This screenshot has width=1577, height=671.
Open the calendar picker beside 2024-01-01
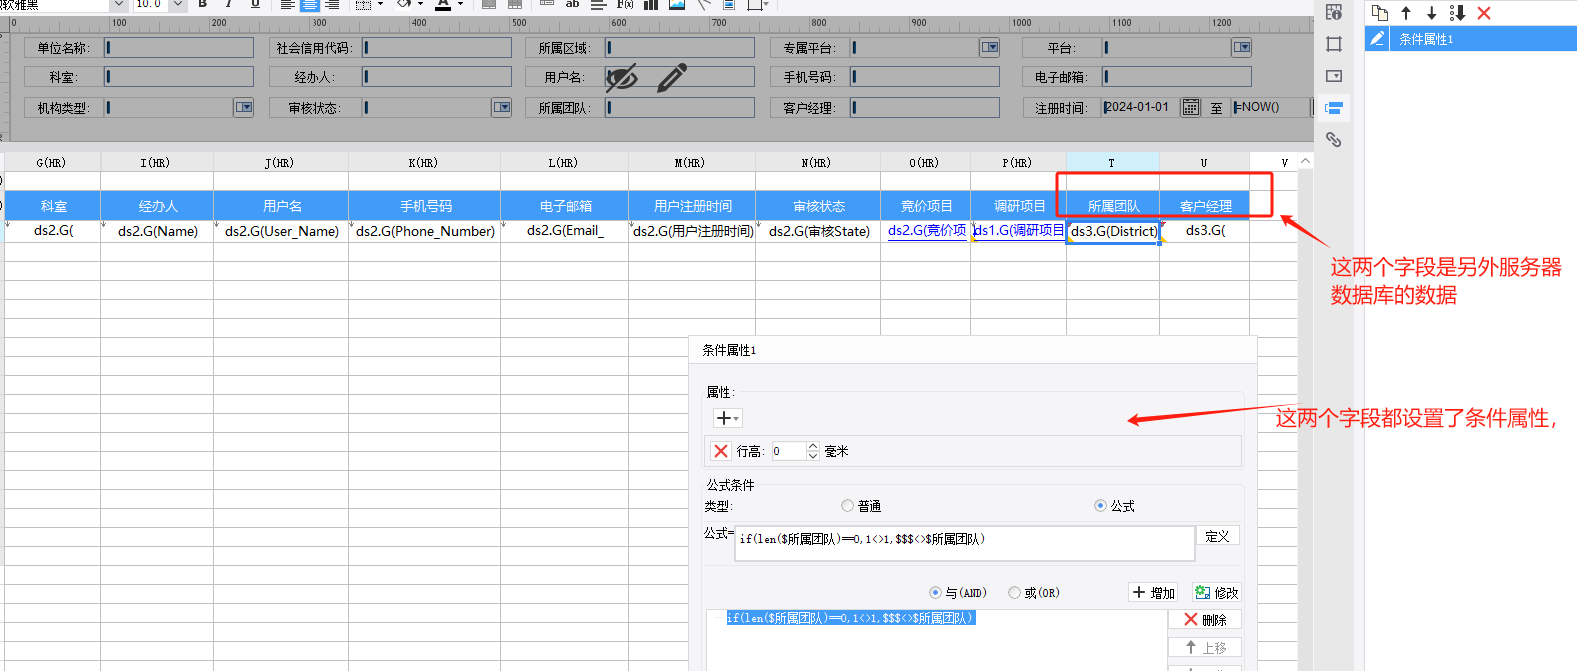[x=1190, y=107]
